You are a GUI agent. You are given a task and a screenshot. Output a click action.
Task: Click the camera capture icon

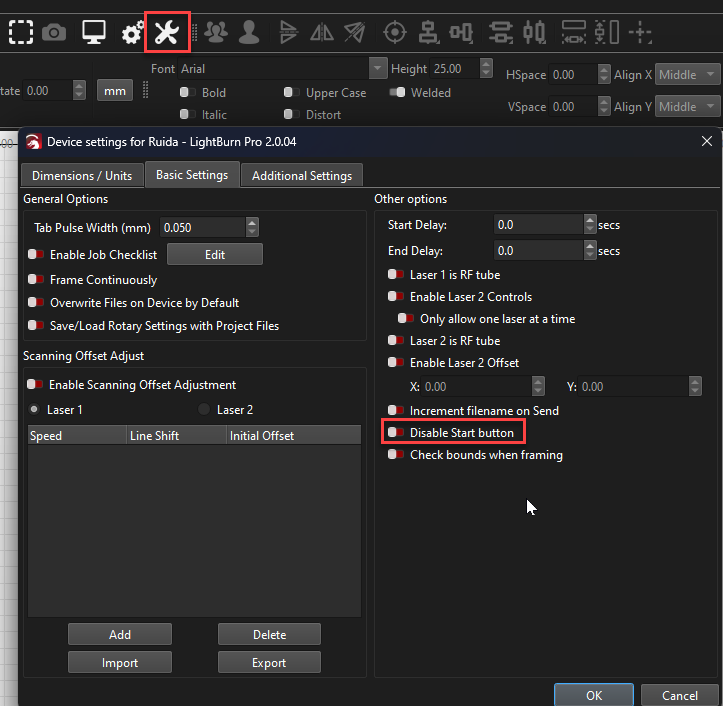(x=55, y=33)
